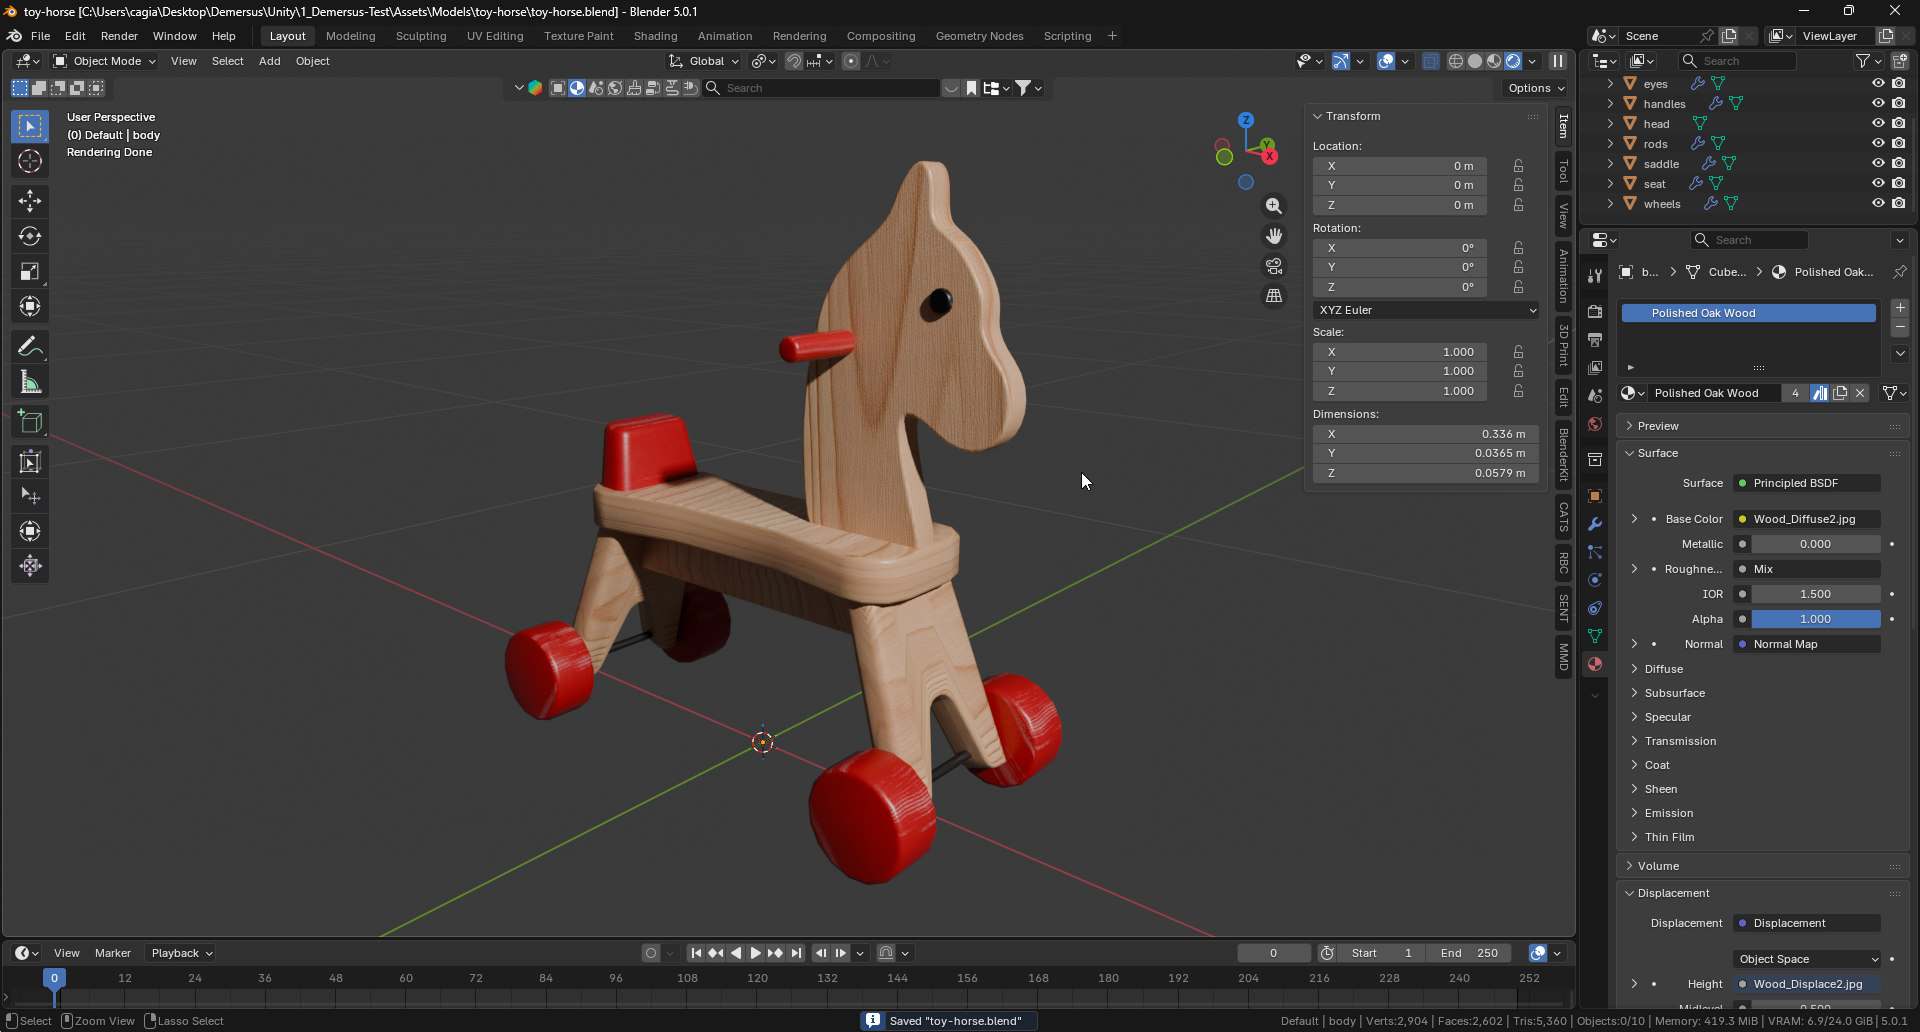Image resolution: width=1920 pixels, height=1032 pixels.
Task: Open the Object properties tab
Action: 1595,496
